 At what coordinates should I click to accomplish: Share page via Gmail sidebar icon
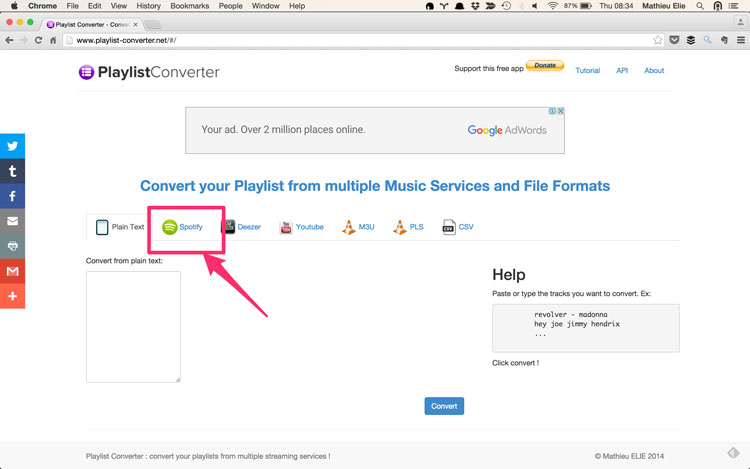(12, 271)
